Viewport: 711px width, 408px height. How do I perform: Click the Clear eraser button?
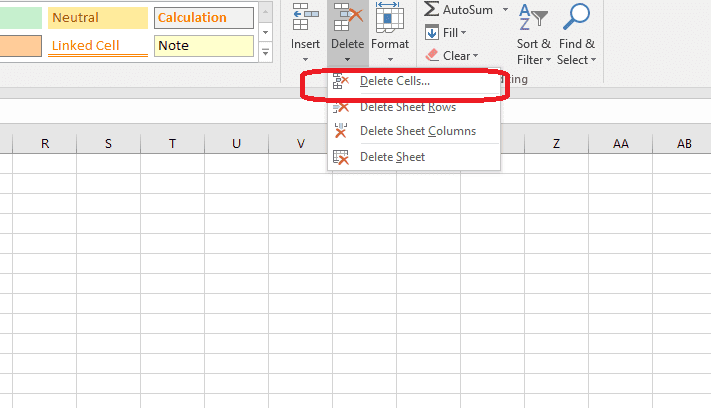(432, 56)
